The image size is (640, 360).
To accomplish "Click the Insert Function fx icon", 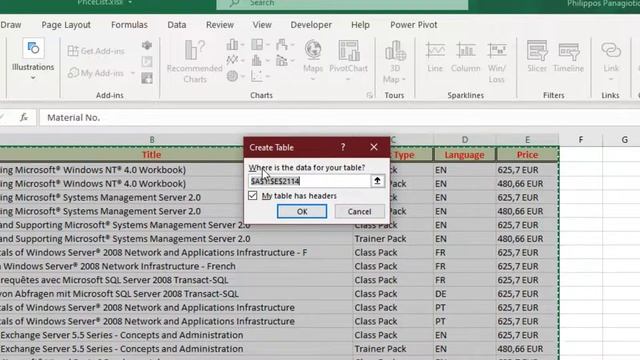I will 24,118.
